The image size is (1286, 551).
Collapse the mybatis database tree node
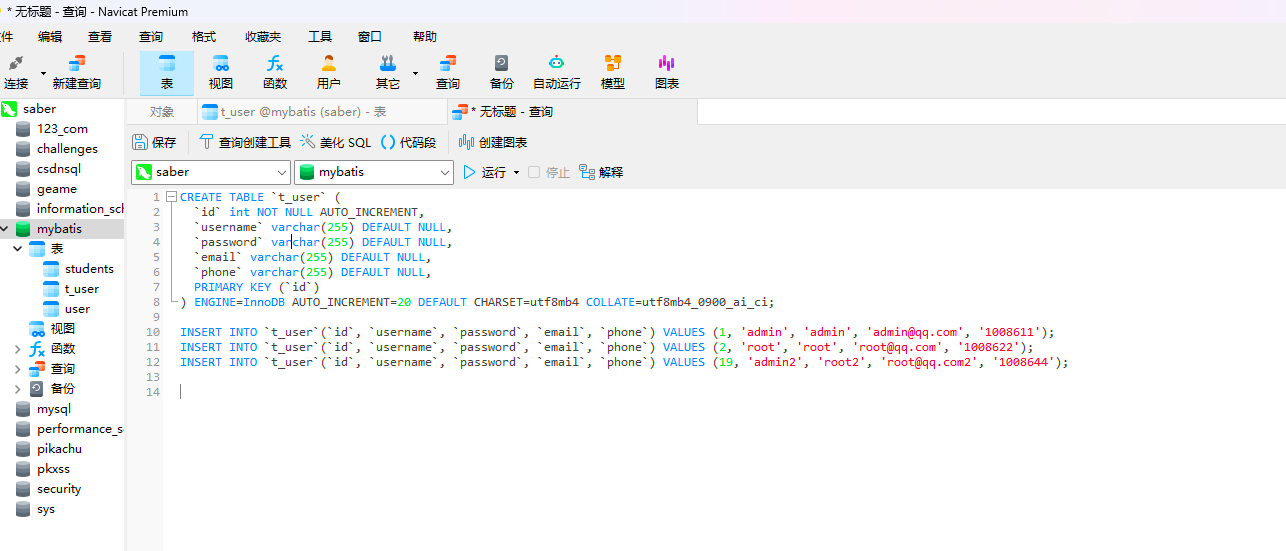pos(4,229)
